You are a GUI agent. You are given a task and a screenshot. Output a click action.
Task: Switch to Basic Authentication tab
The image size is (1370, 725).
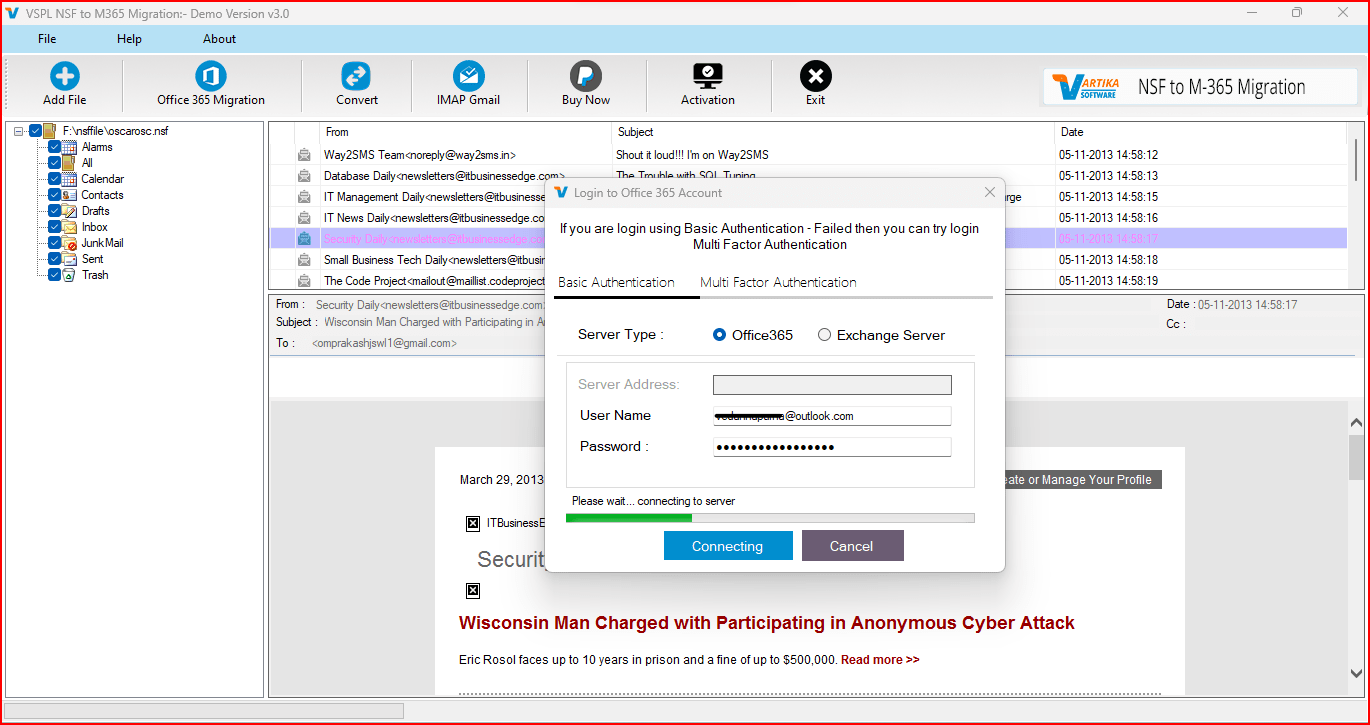click(x=616, y=282)
